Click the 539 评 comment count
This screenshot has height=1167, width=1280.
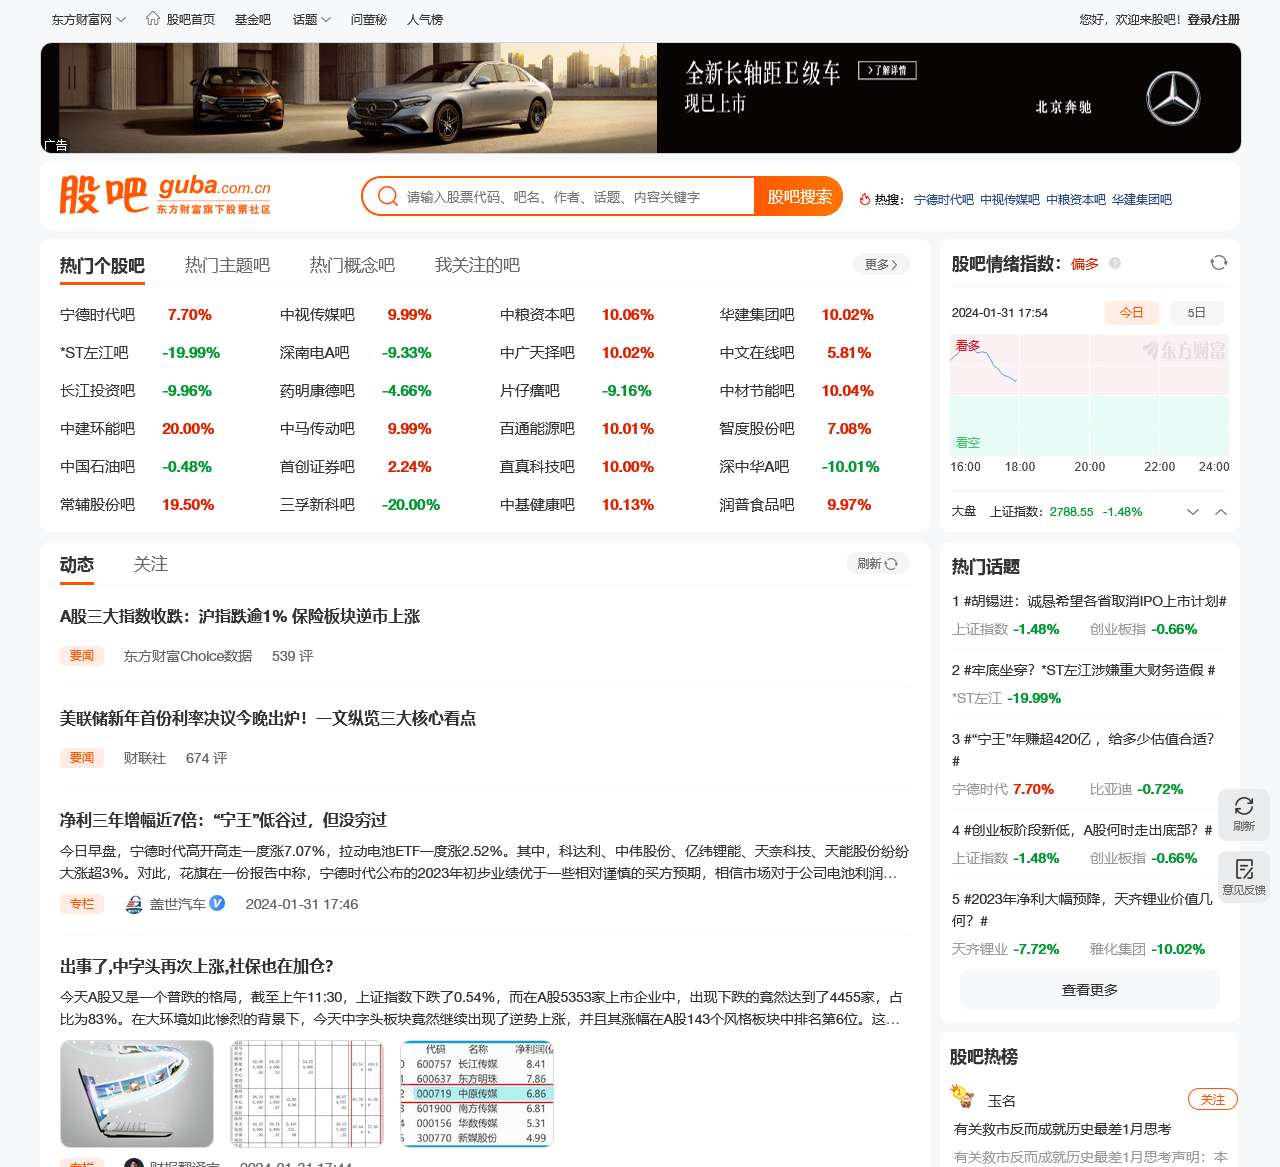pyautogui.click(x=292, y=656)
